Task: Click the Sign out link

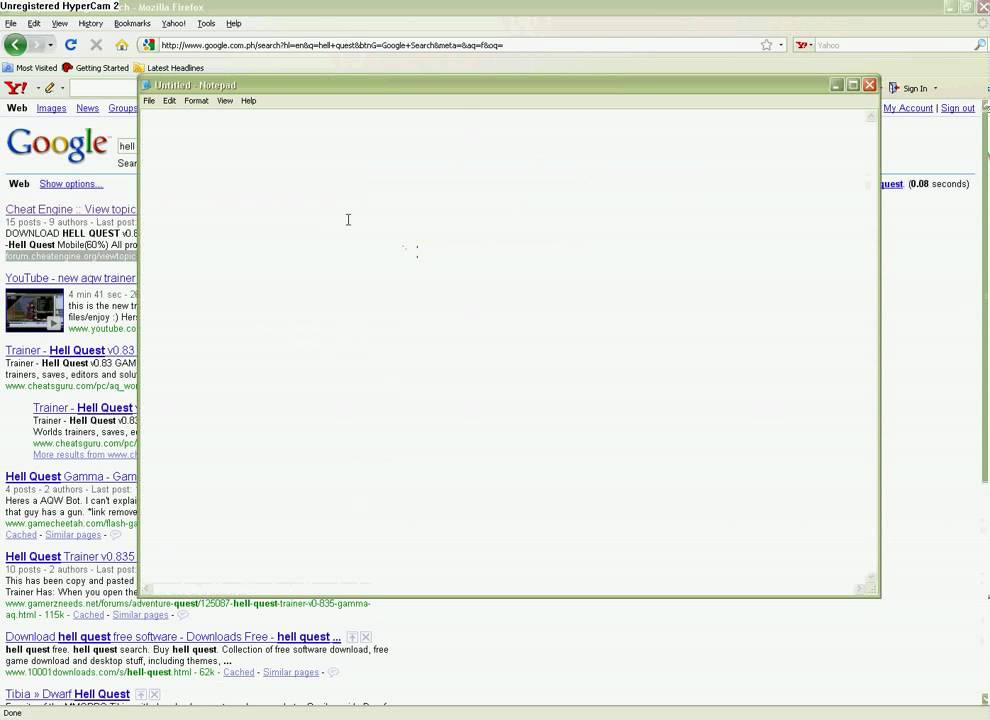Action: click(958, 108)
